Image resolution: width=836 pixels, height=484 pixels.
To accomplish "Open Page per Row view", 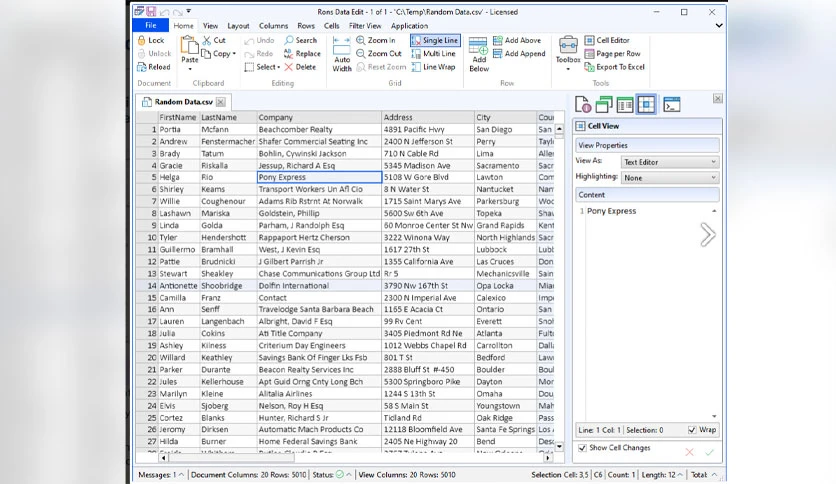I will click(613, 53).
